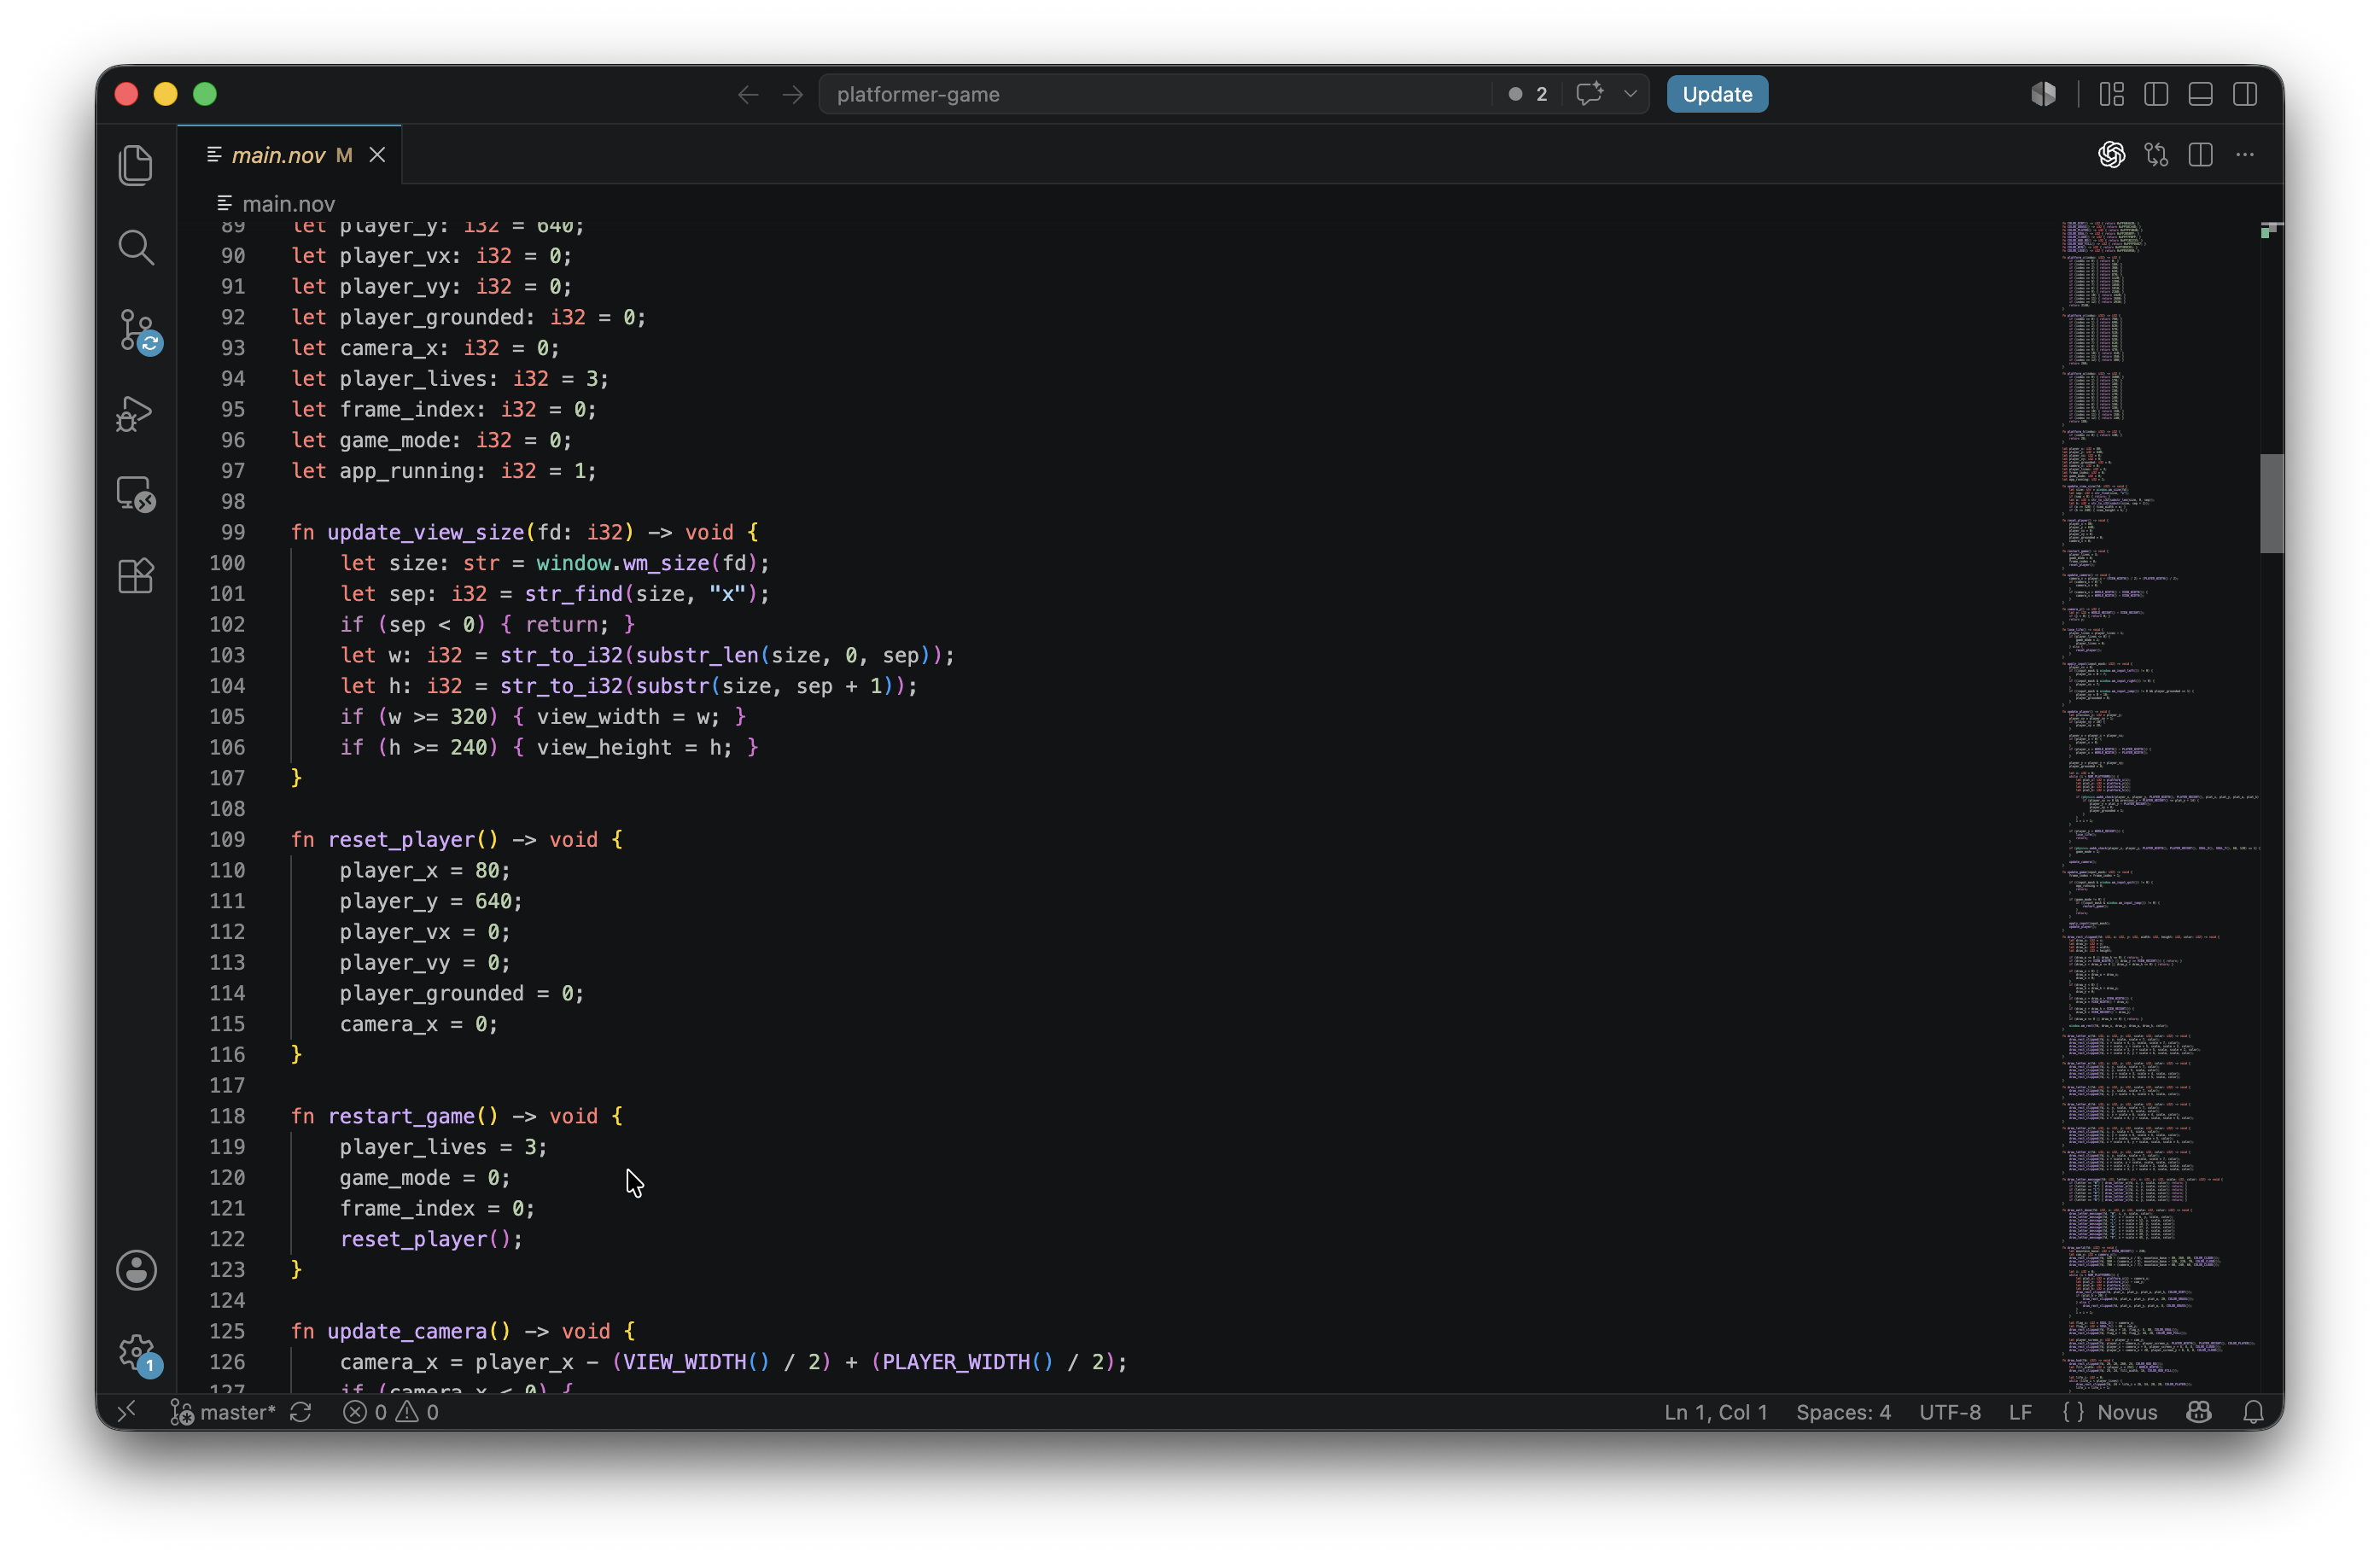Change indentation via Spaces: 4
The image size is (2380, 1557).
[x=1842, y=1412]
